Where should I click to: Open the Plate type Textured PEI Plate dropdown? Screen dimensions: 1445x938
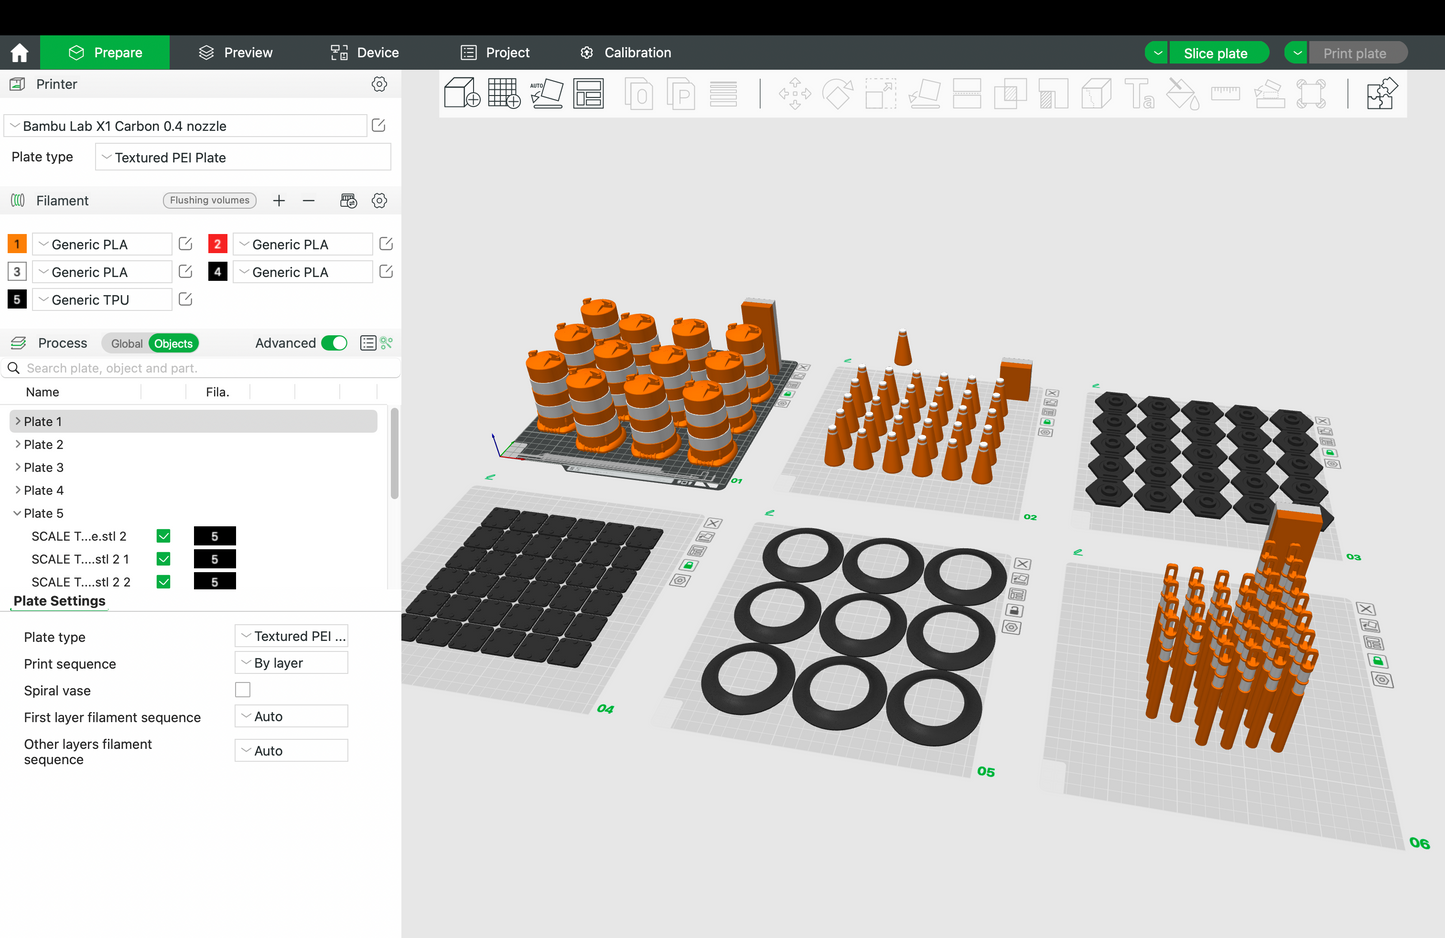pyautogui.click(x=243, y=158)
